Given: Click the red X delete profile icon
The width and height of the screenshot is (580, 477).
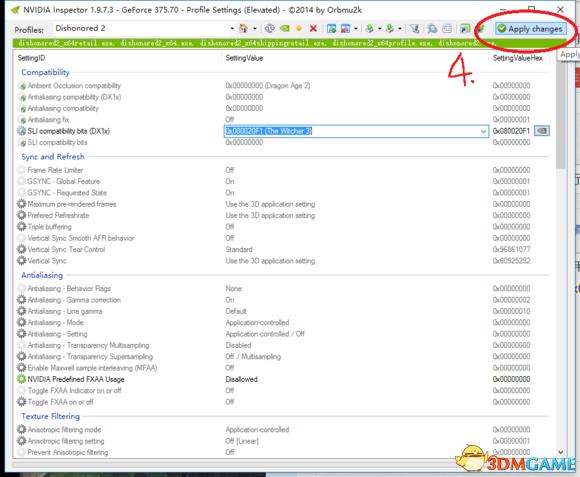Looking at the screenshot, I should [313, 28].
